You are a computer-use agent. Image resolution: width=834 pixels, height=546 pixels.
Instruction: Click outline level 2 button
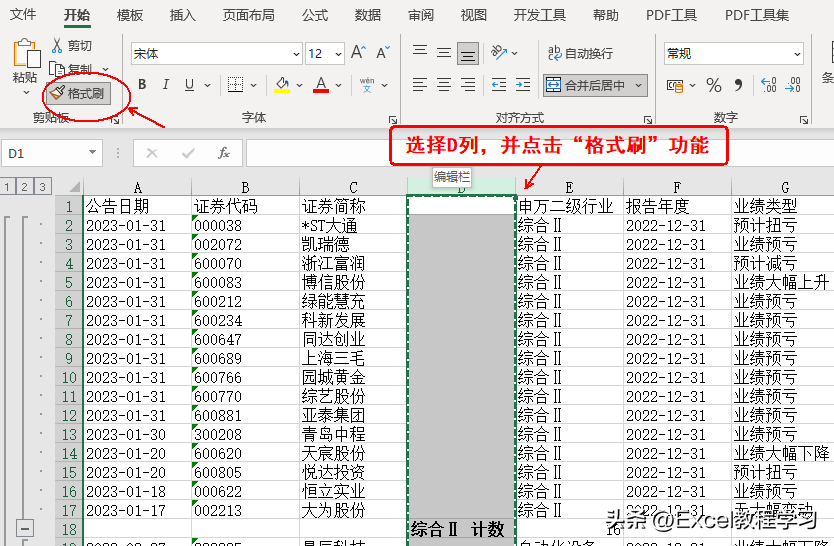[26, 186]
